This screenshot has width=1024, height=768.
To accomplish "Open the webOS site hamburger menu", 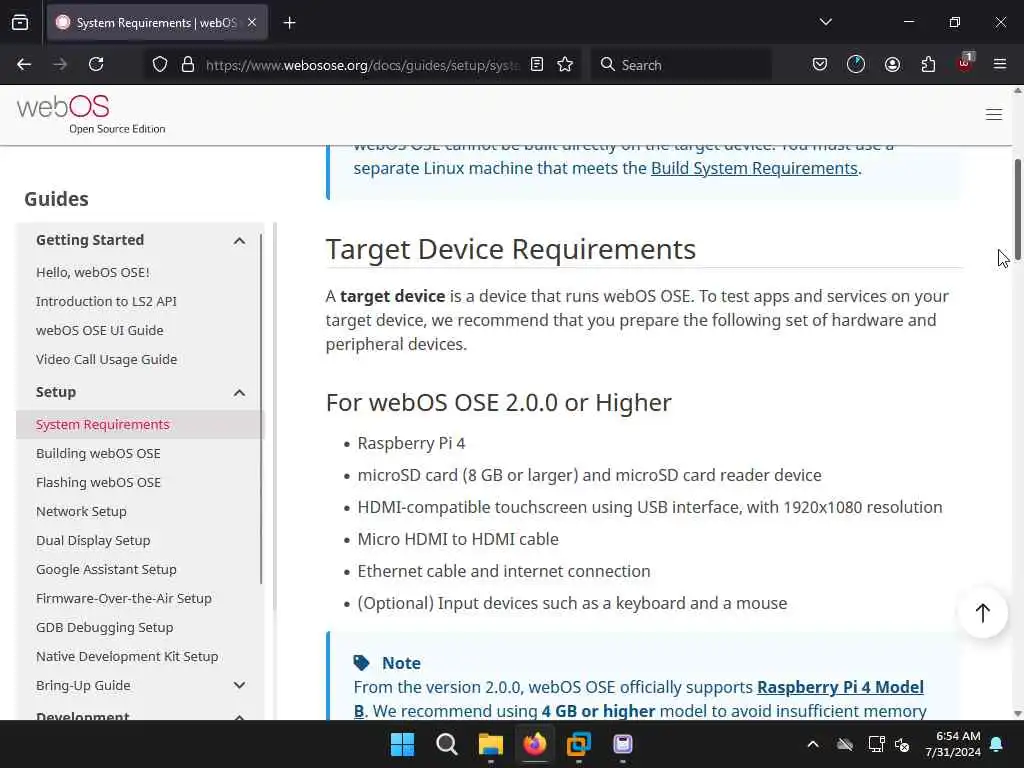I will click(994, 114).
